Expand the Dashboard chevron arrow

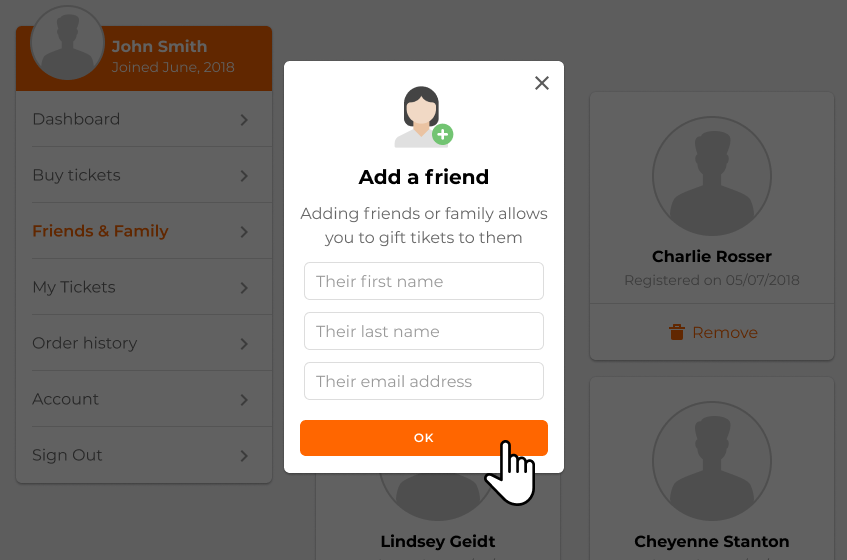[244, 120]
